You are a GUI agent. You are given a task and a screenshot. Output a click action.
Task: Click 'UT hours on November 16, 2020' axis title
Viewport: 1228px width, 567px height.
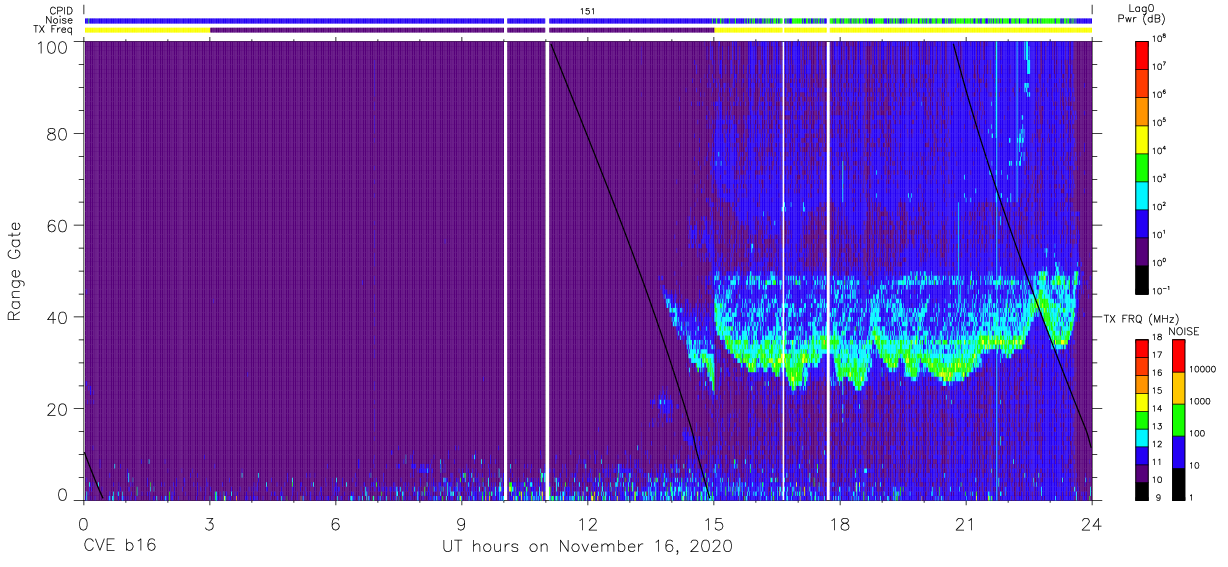tap(588, 547)
